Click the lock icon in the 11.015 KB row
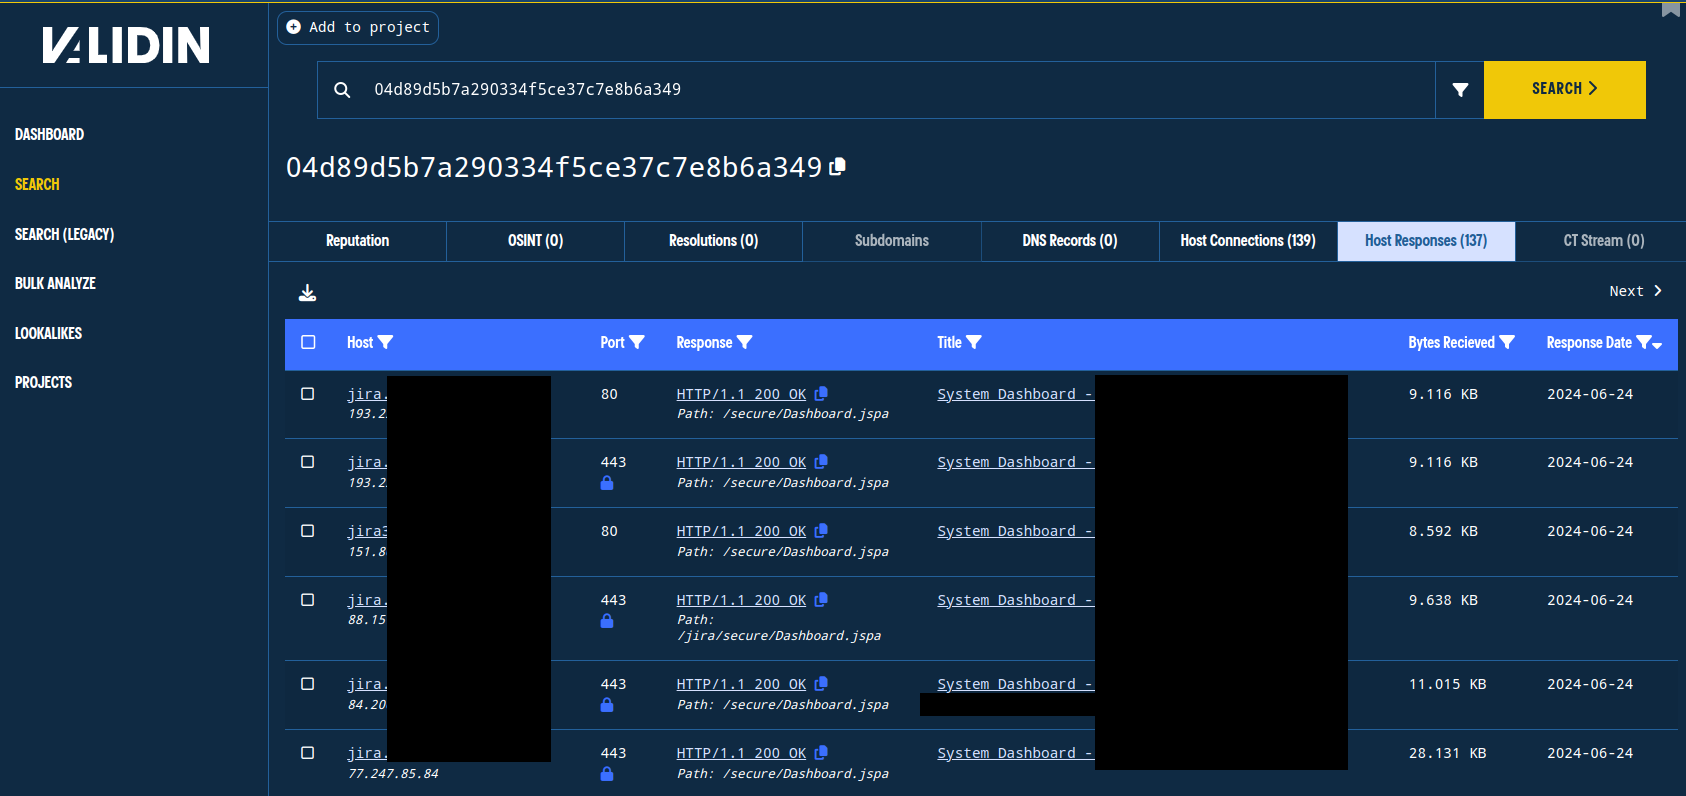 pos(607,705)
